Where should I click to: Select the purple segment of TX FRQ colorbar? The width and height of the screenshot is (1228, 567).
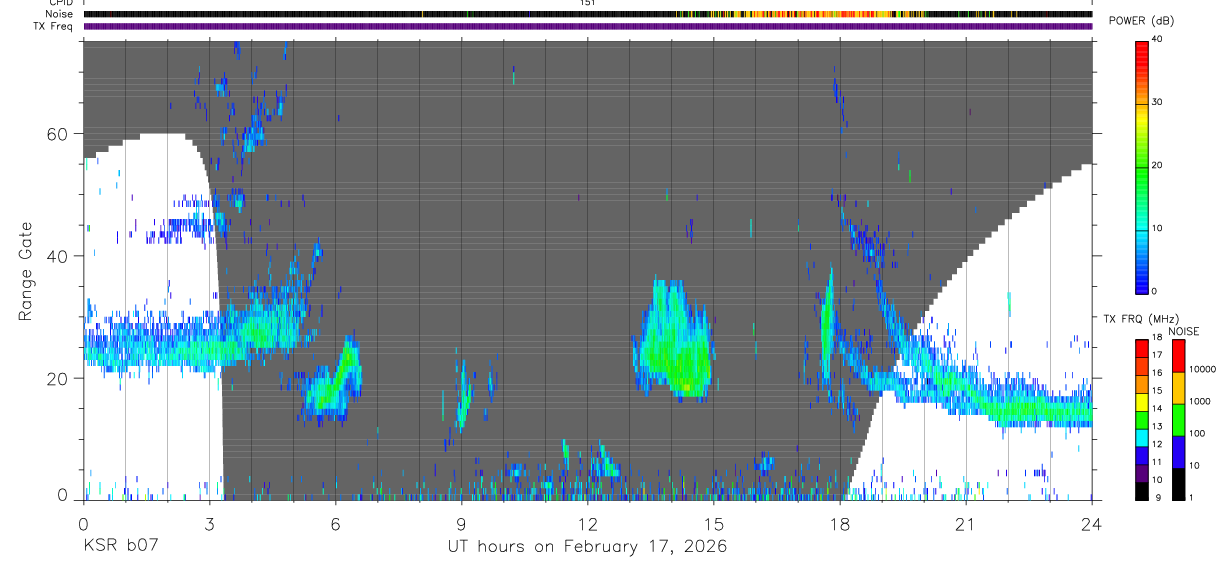(x=1142, y=472)
